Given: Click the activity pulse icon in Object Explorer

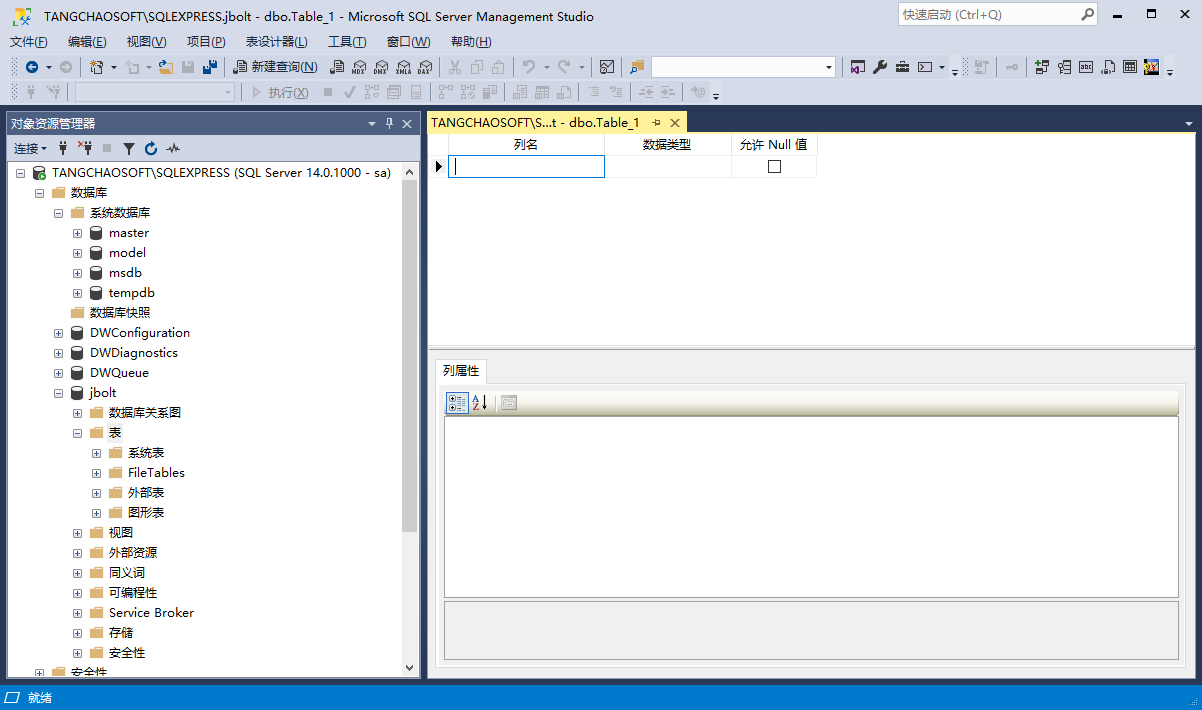Looking at the screenshot, I should tap(173, 148).
